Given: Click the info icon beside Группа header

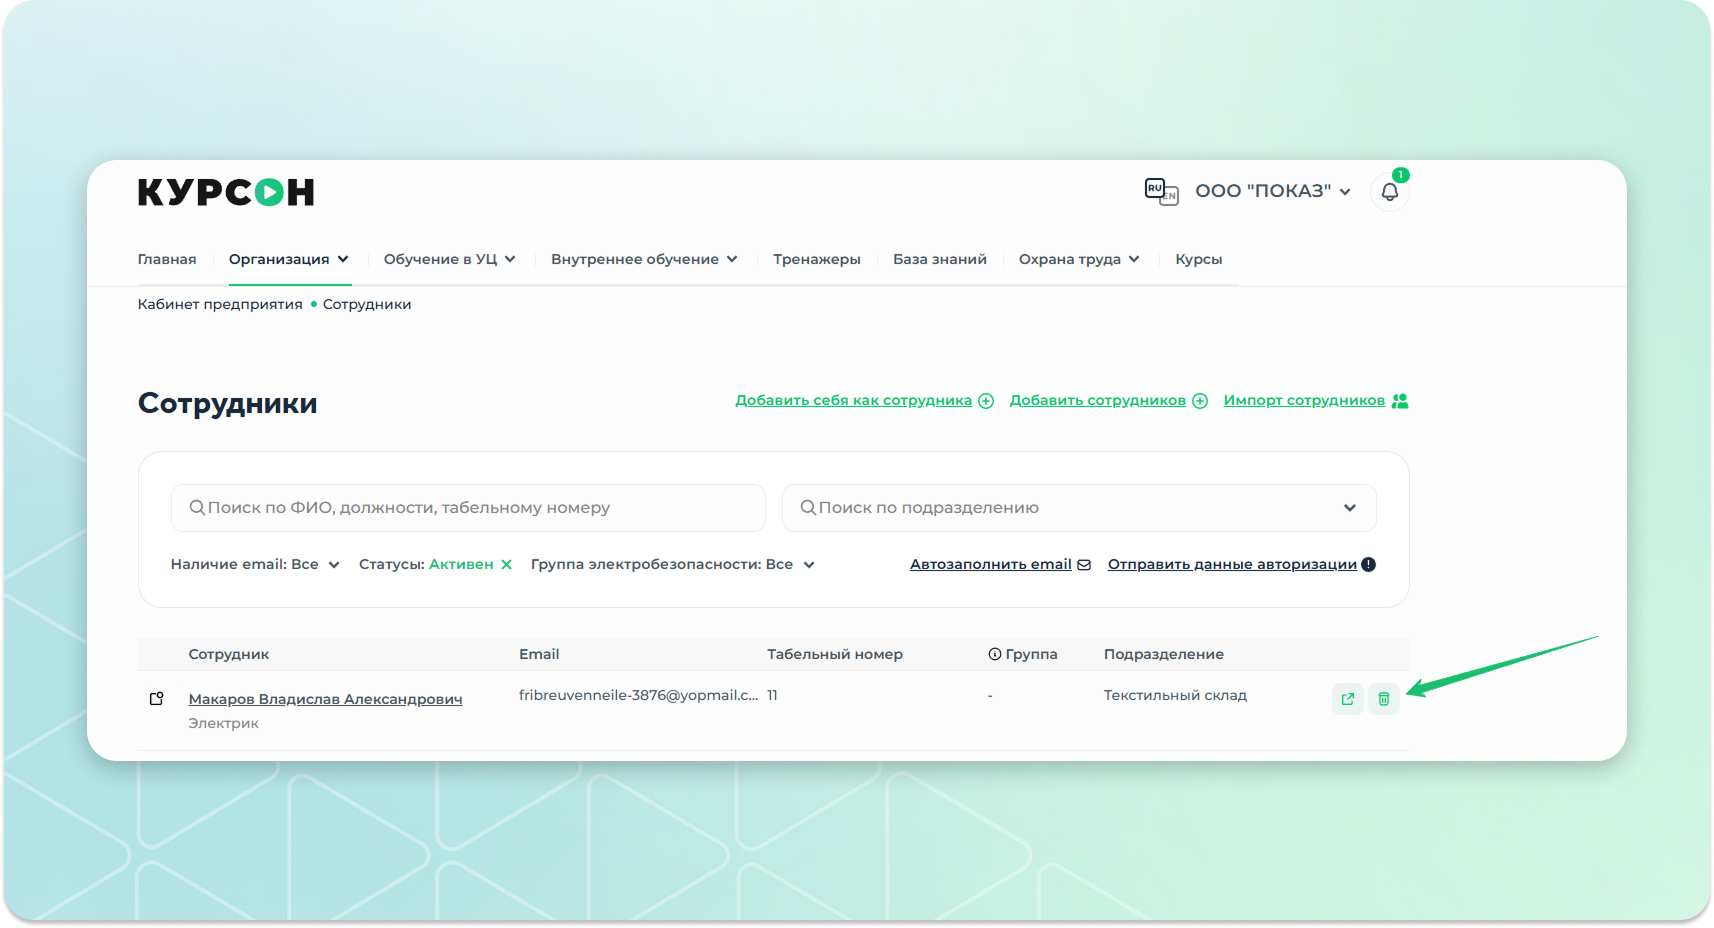Looking at the screenshot, I should tap(994, 654).
